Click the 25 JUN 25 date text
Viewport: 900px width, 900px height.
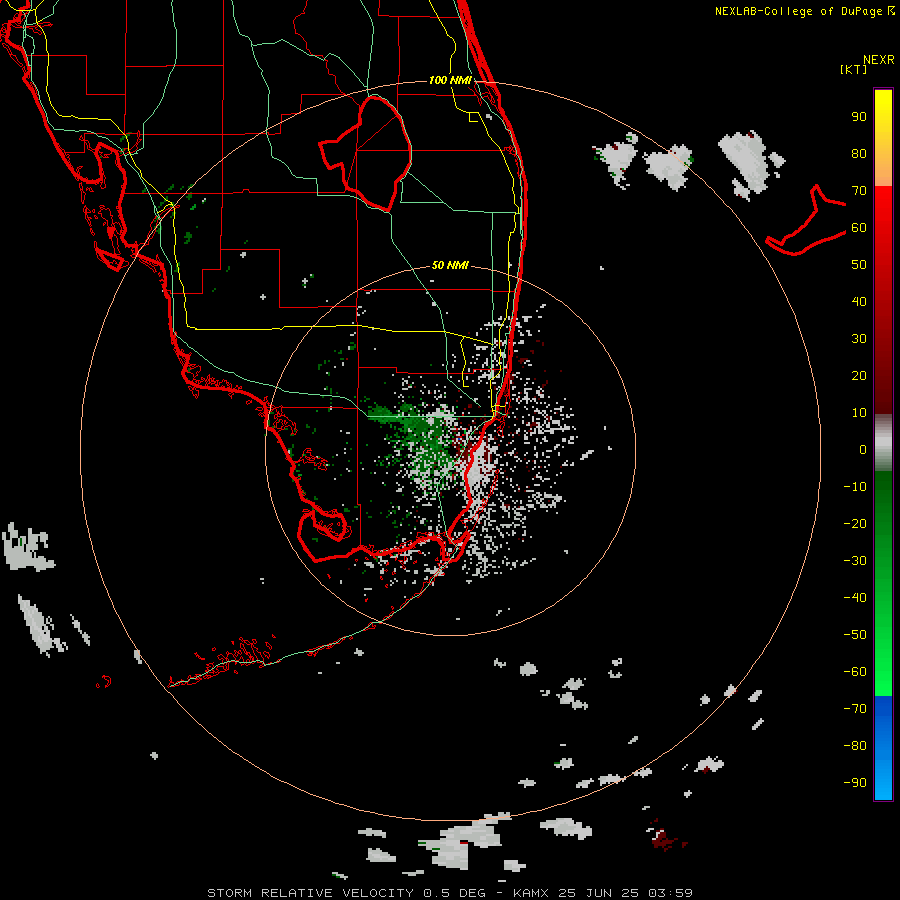coord(599,893)
